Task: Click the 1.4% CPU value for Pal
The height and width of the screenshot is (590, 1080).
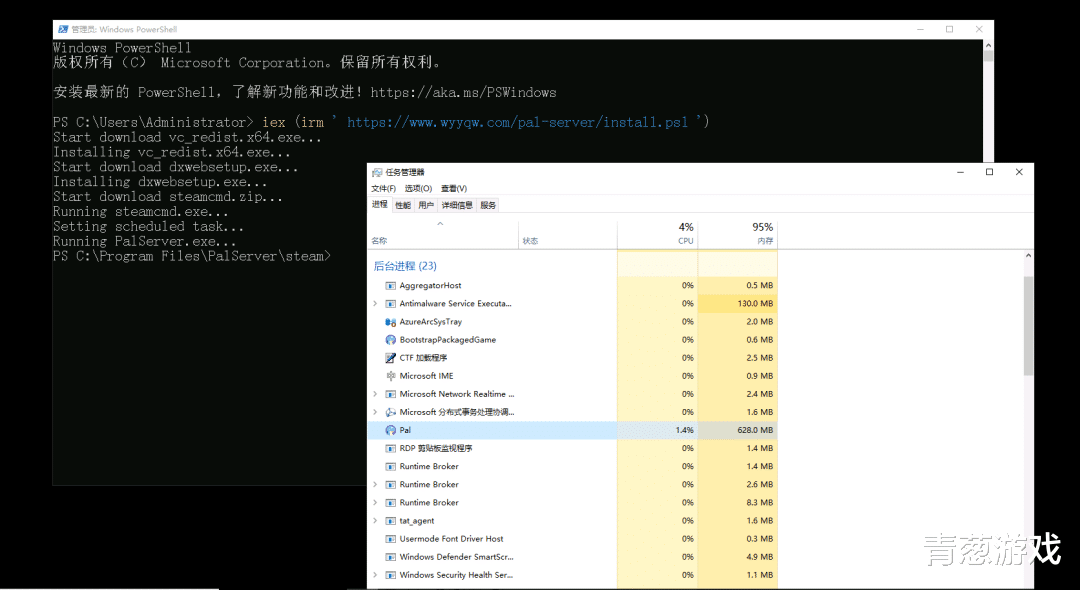Action: 685,430
